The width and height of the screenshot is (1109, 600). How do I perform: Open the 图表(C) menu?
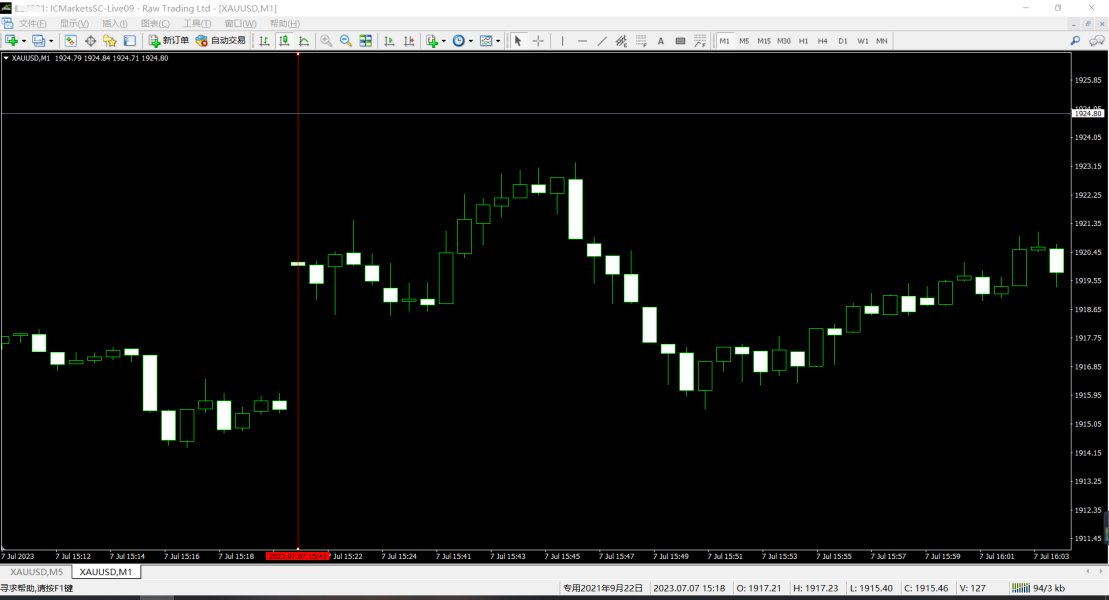point(155,23)
